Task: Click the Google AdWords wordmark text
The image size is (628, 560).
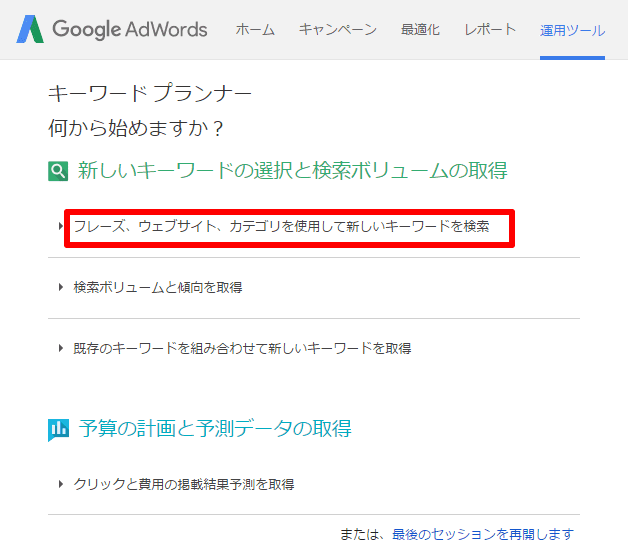Action: pyautogui.click(x=130, y=29)
